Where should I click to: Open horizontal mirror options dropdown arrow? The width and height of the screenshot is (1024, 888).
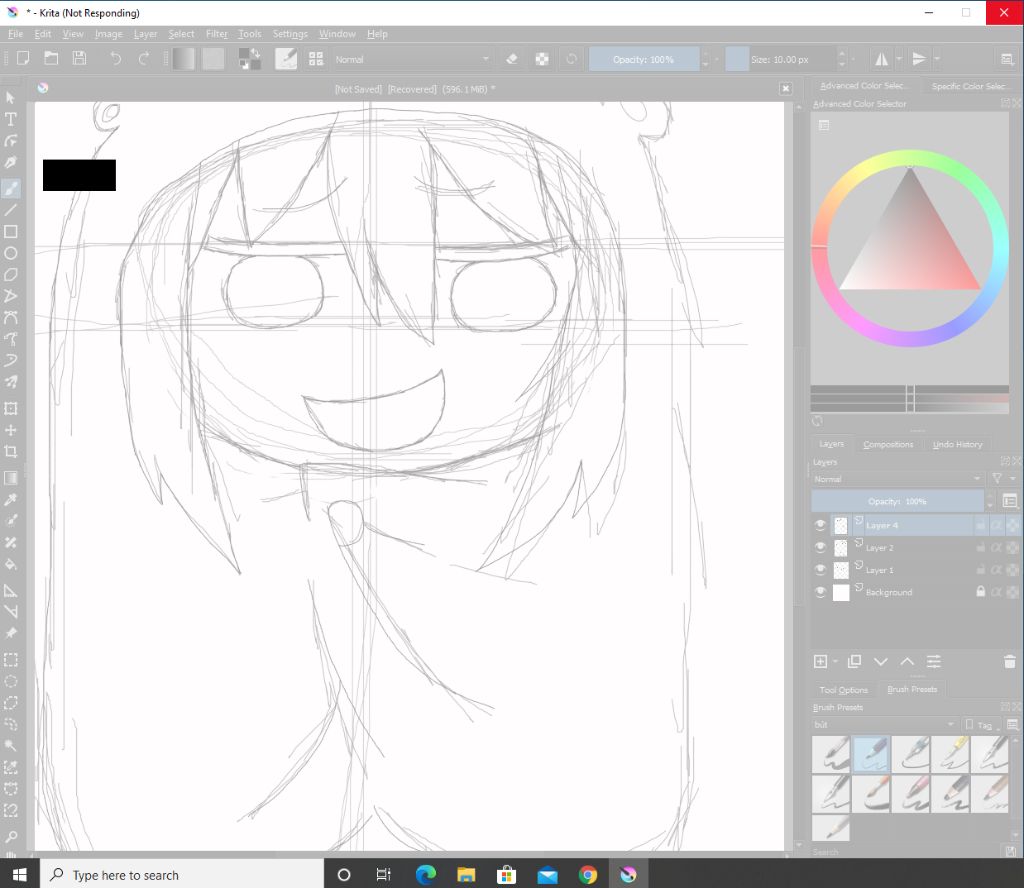pos(899,59)
